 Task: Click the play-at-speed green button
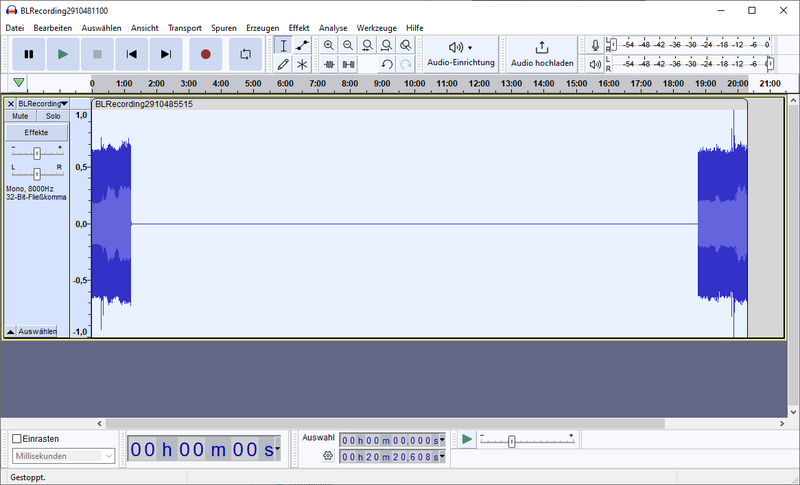coord(466,439)
